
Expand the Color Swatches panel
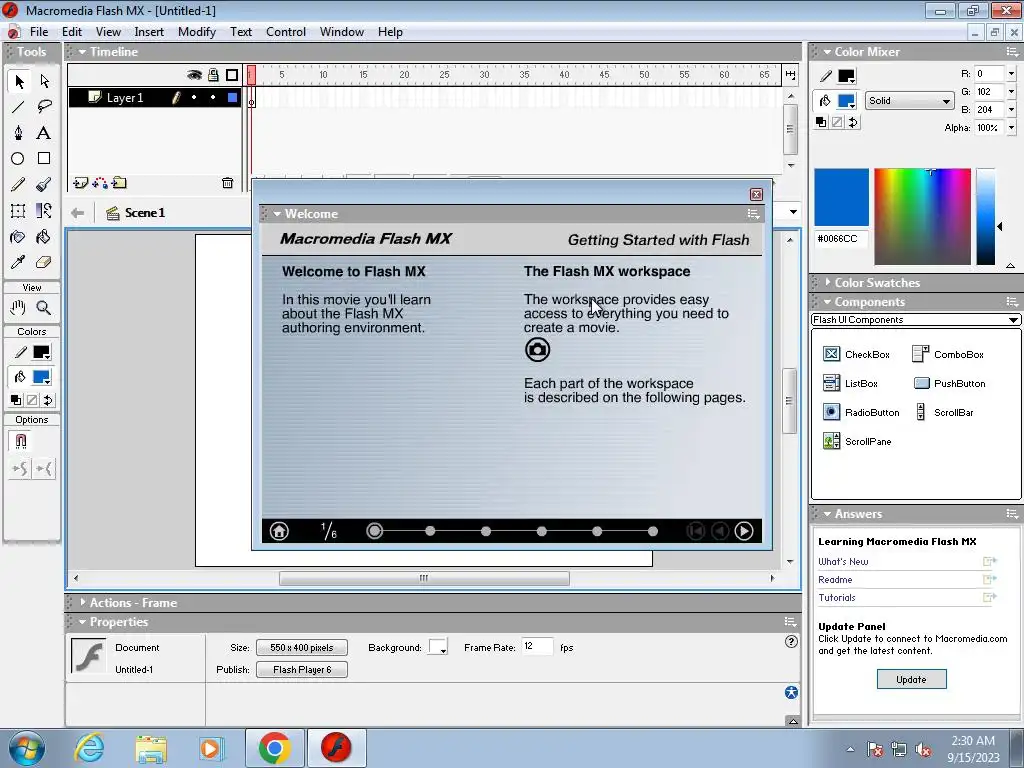(827, 282)
